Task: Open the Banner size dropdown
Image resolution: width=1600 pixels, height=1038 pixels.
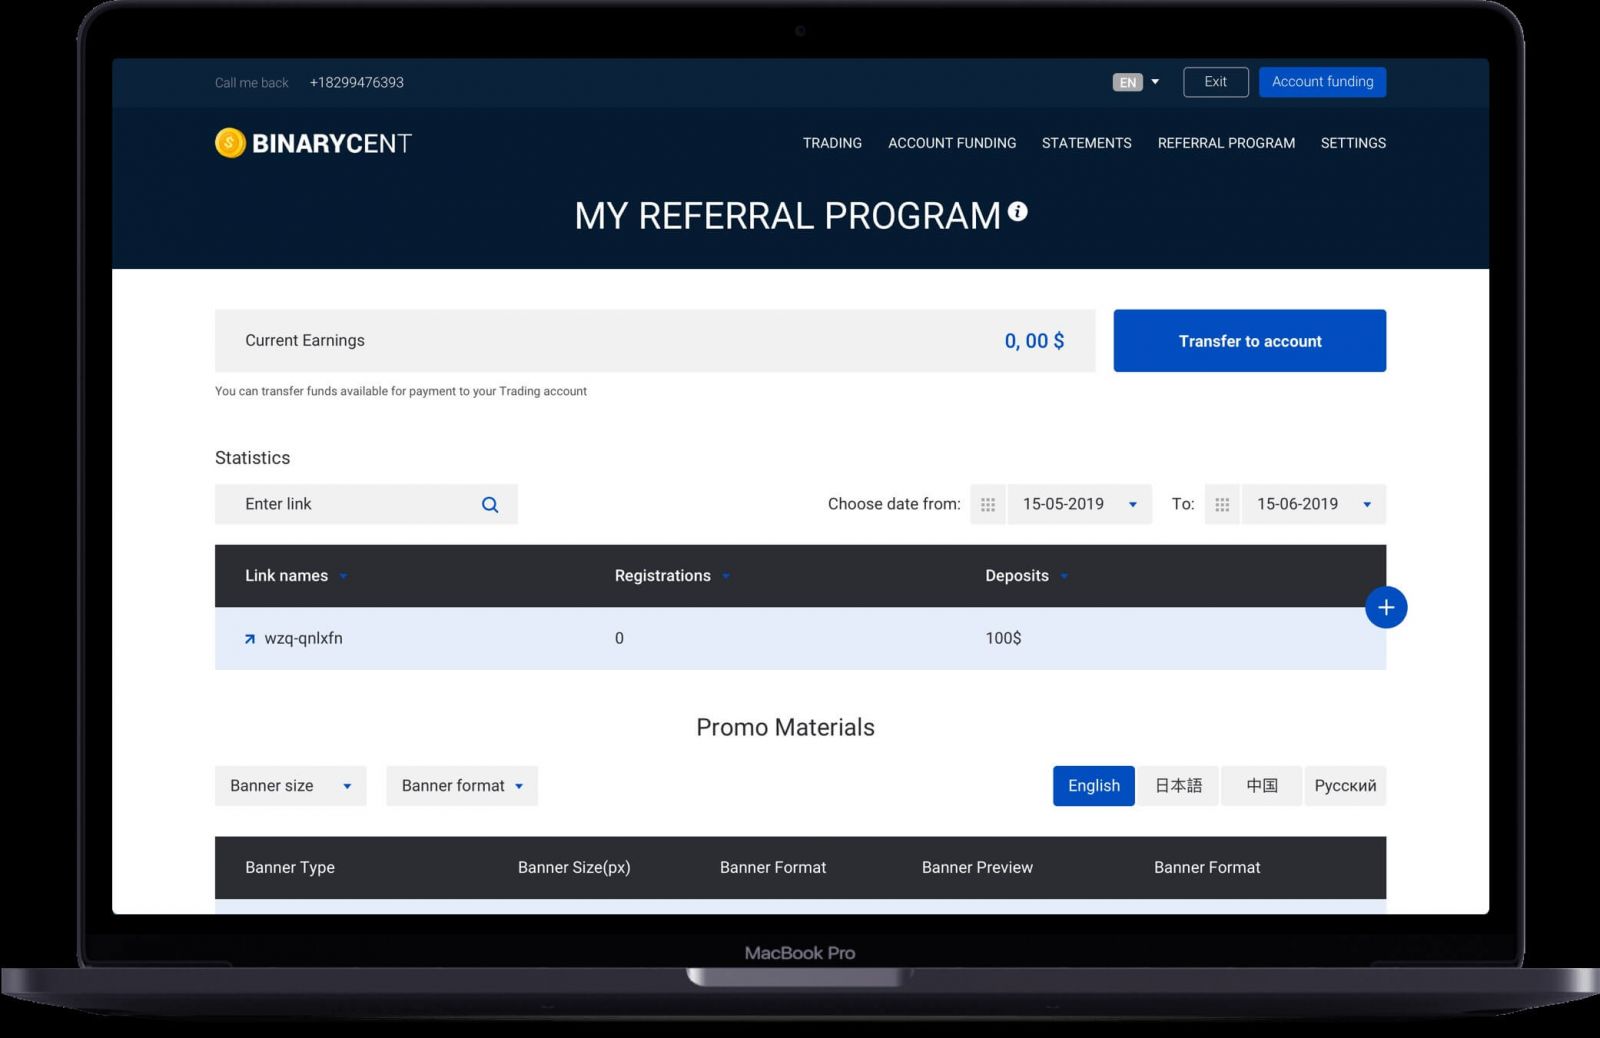Action: [x=291, y=786]
